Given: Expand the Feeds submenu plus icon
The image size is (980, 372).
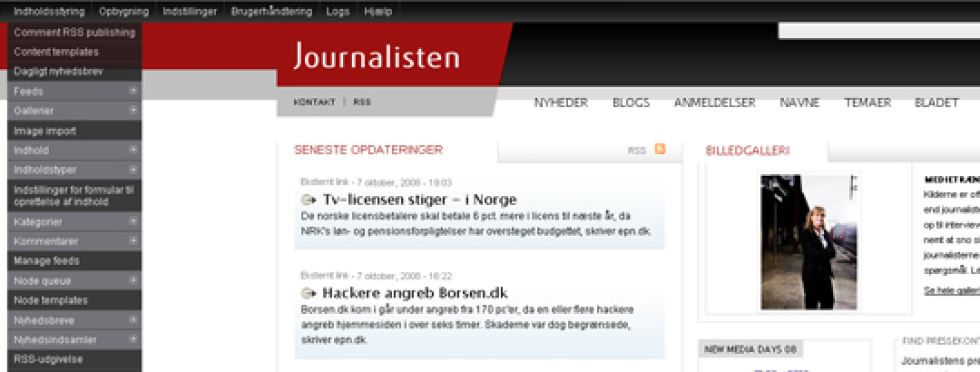Looking at the screenshot, I should pos(133,91).
